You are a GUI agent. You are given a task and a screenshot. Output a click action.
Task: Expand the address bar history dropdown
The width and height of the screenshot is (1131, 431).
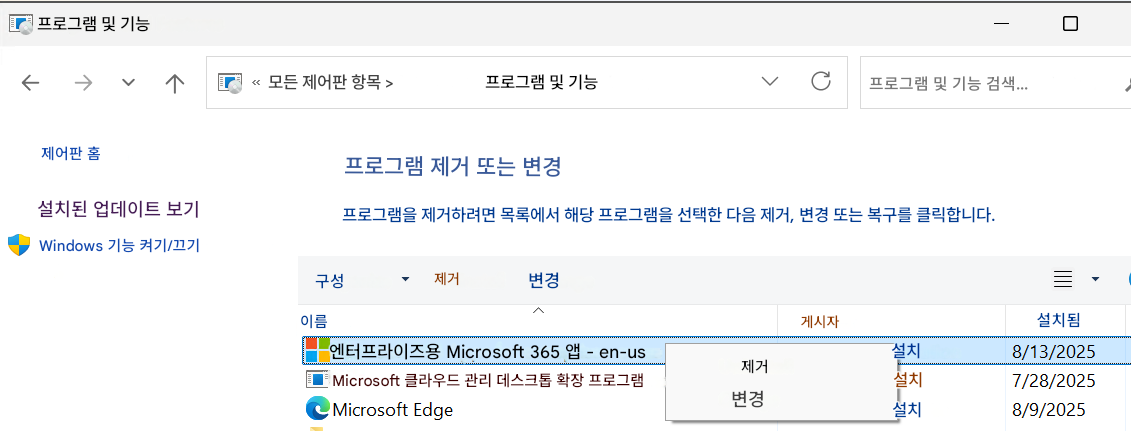(x=770, y=81)
